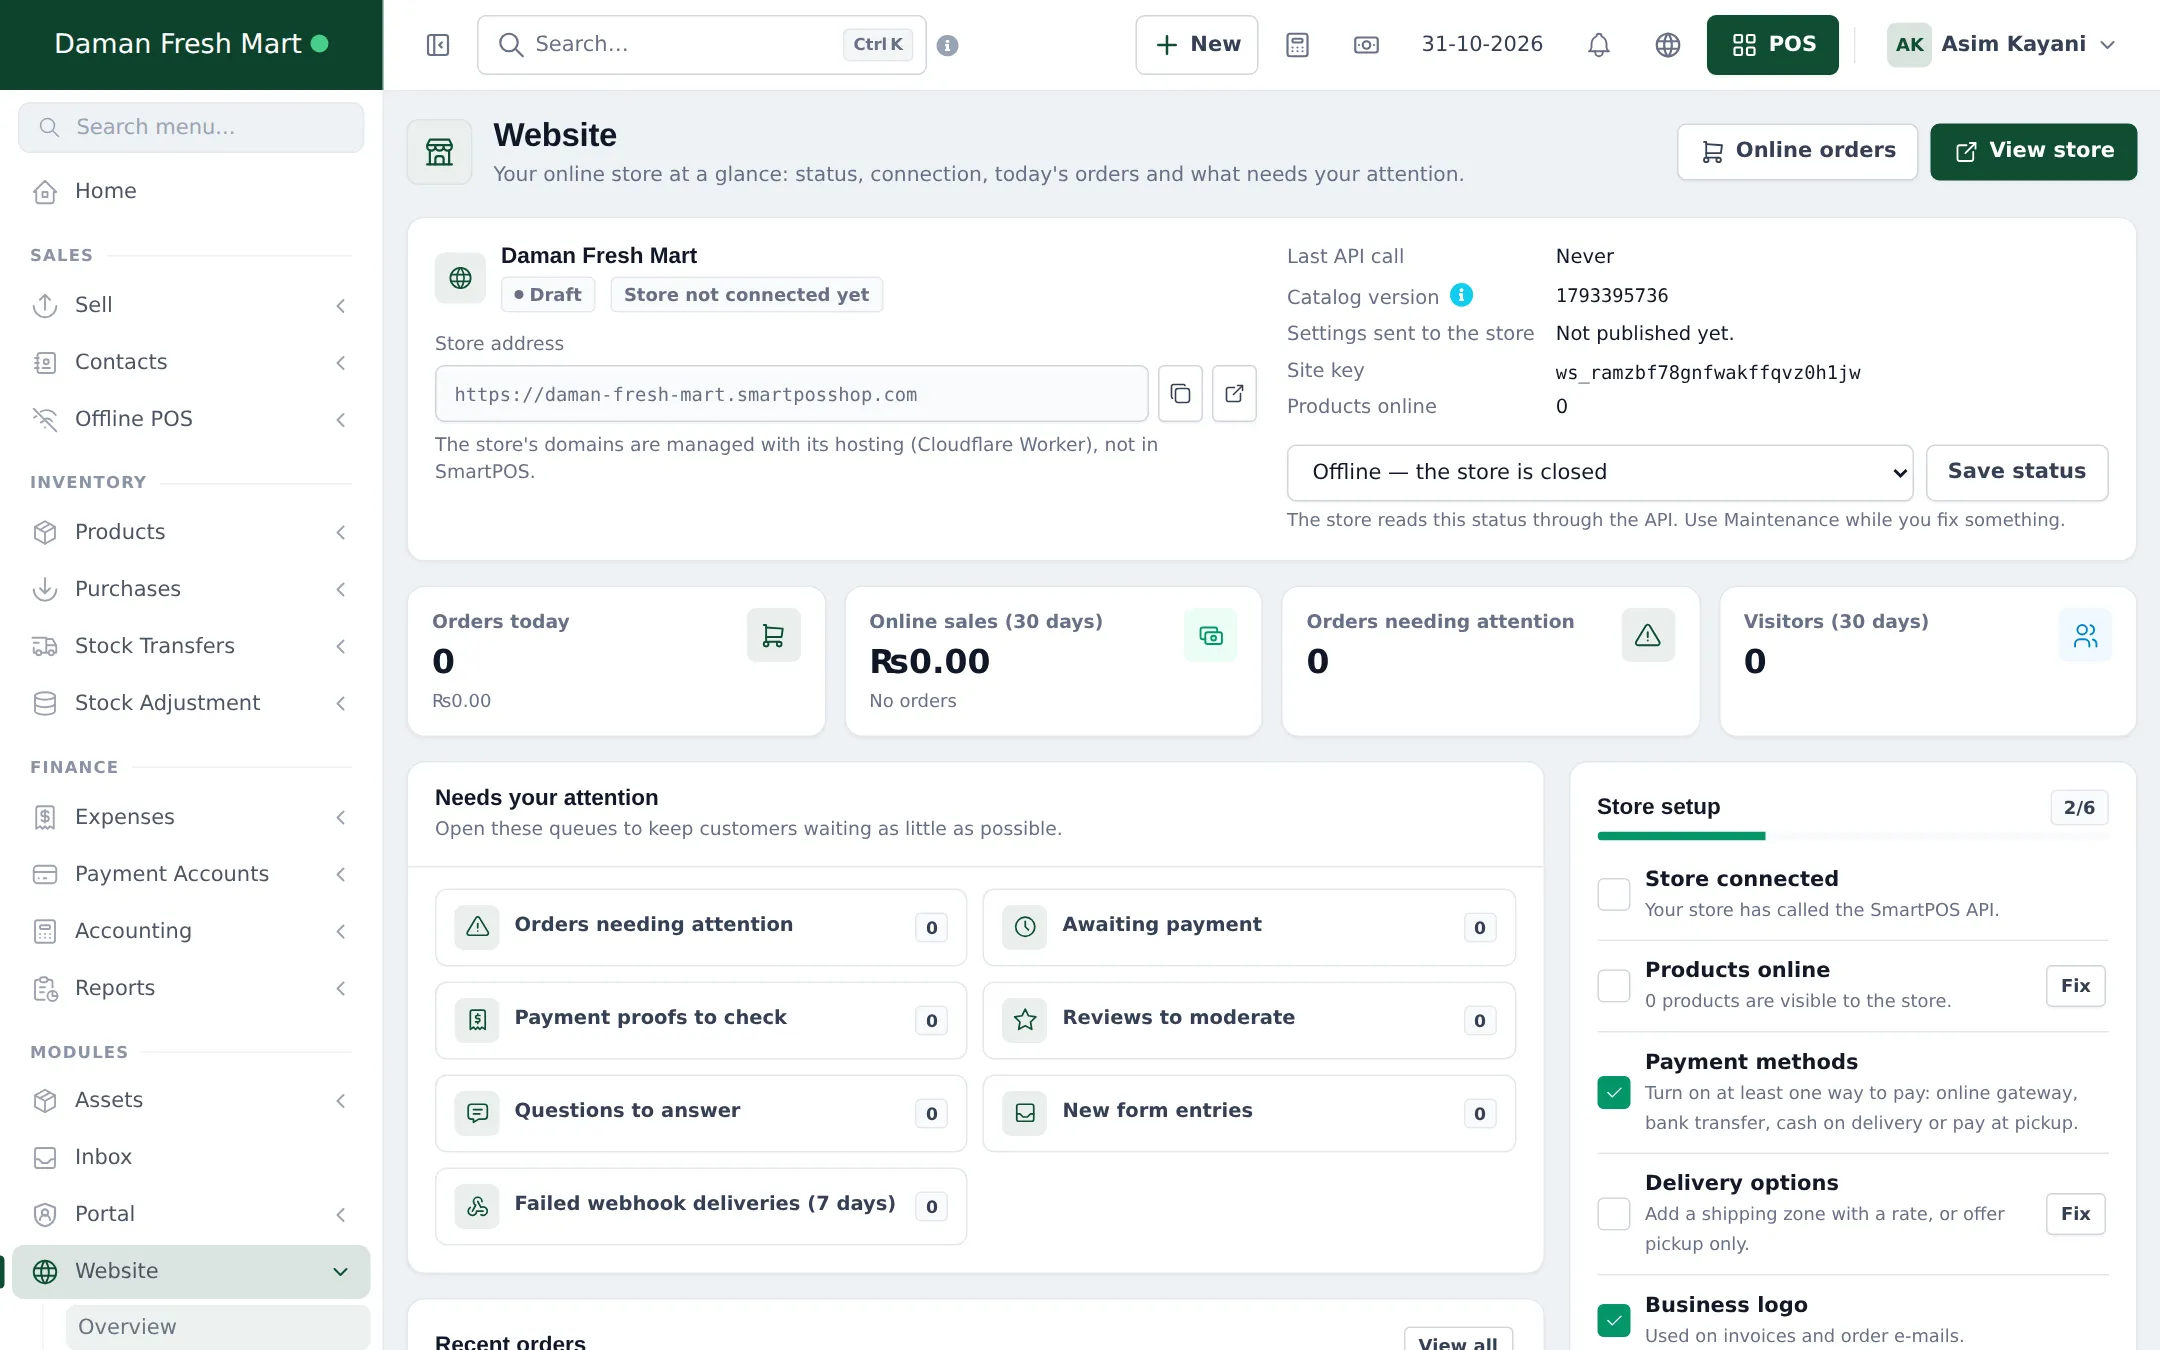Screen dimensions: 2160x1350
Task: Open the calculator icon in the top bar
Action: click(x=1297, y=45)
